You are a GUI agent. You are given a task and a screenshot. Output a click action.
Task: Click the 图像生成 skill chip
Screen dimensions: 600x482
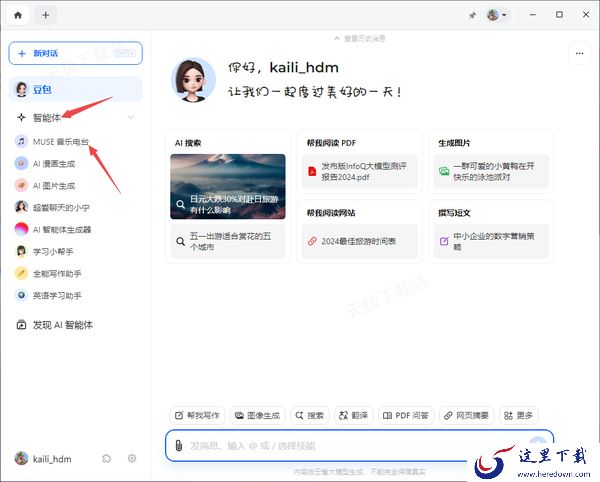pyautogui.click(x=258, y=415)
